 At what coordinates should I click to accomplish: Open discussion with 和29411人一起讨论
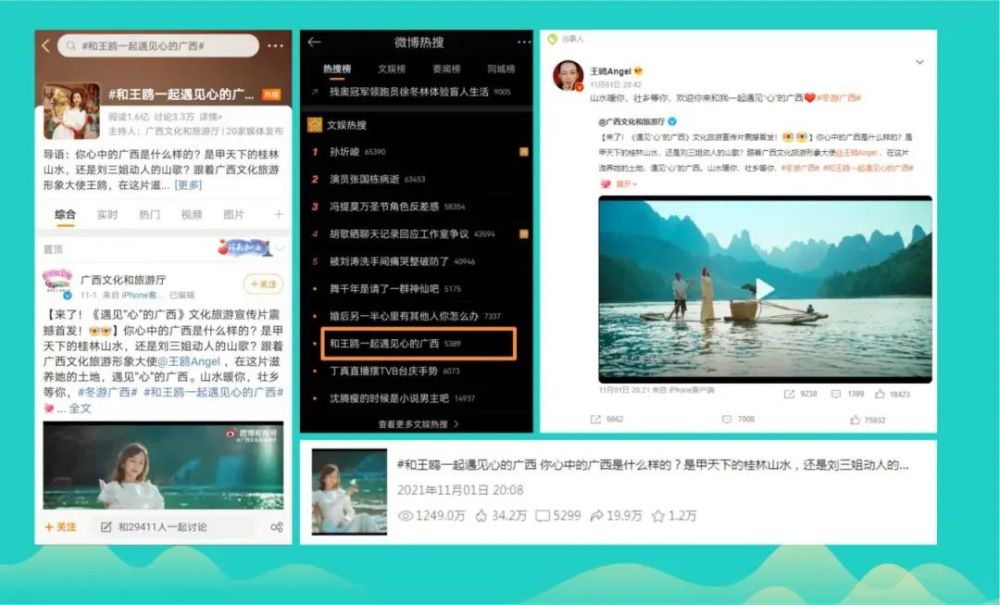pyautogui.click(x=154, y=527)
